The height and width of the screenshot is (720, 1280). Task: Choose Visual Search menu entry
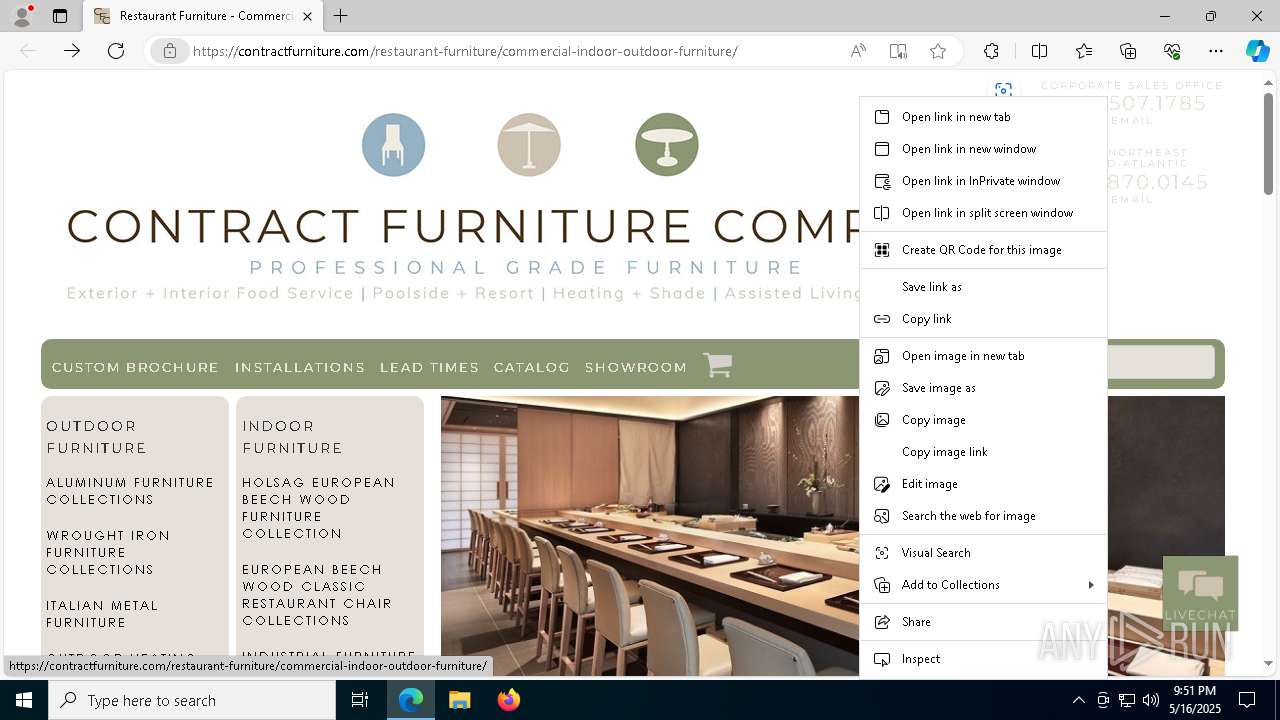coord(983,553)
